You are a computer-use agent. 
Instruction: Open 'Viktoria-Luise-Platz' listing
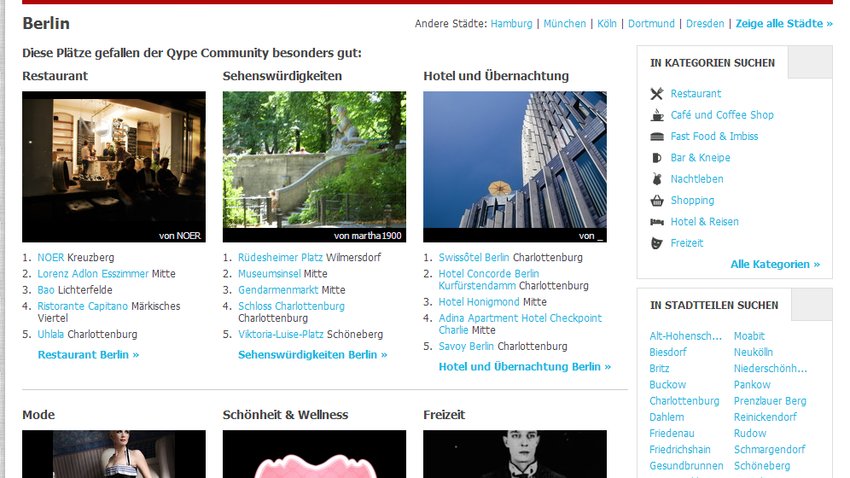(281, 334)
